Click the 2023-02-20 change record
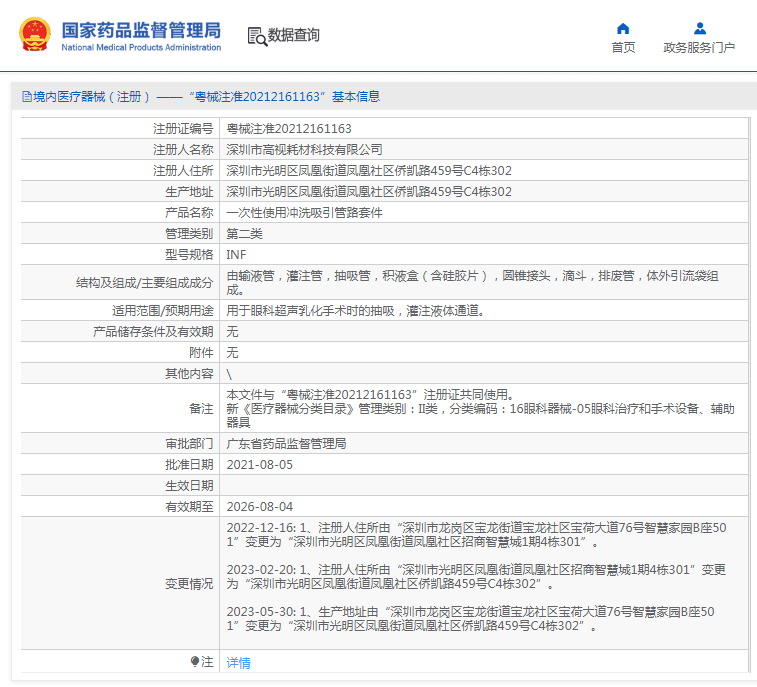 tap(477, 577)
